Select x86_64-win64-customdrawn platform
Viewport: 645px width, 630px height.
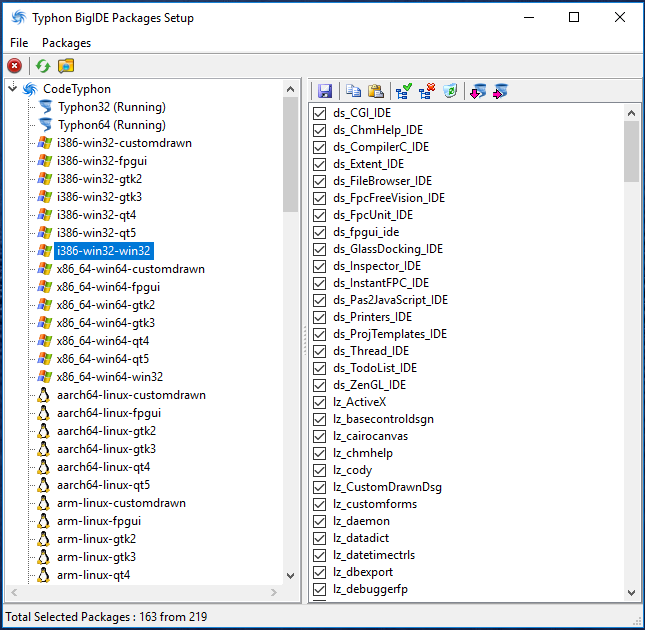pos(130,269)
